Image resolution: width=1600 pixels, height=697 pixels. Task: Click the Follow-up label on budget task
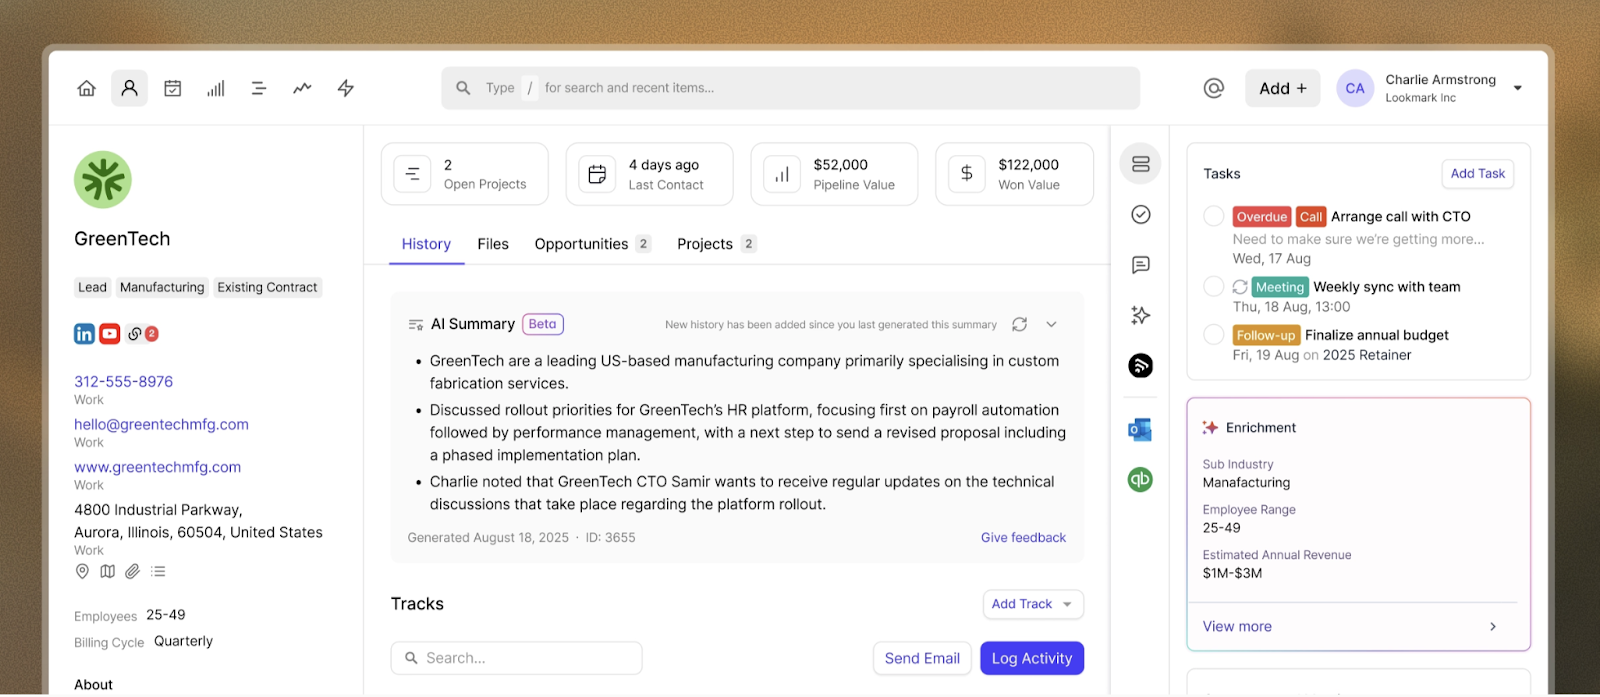coord(1266,335)
